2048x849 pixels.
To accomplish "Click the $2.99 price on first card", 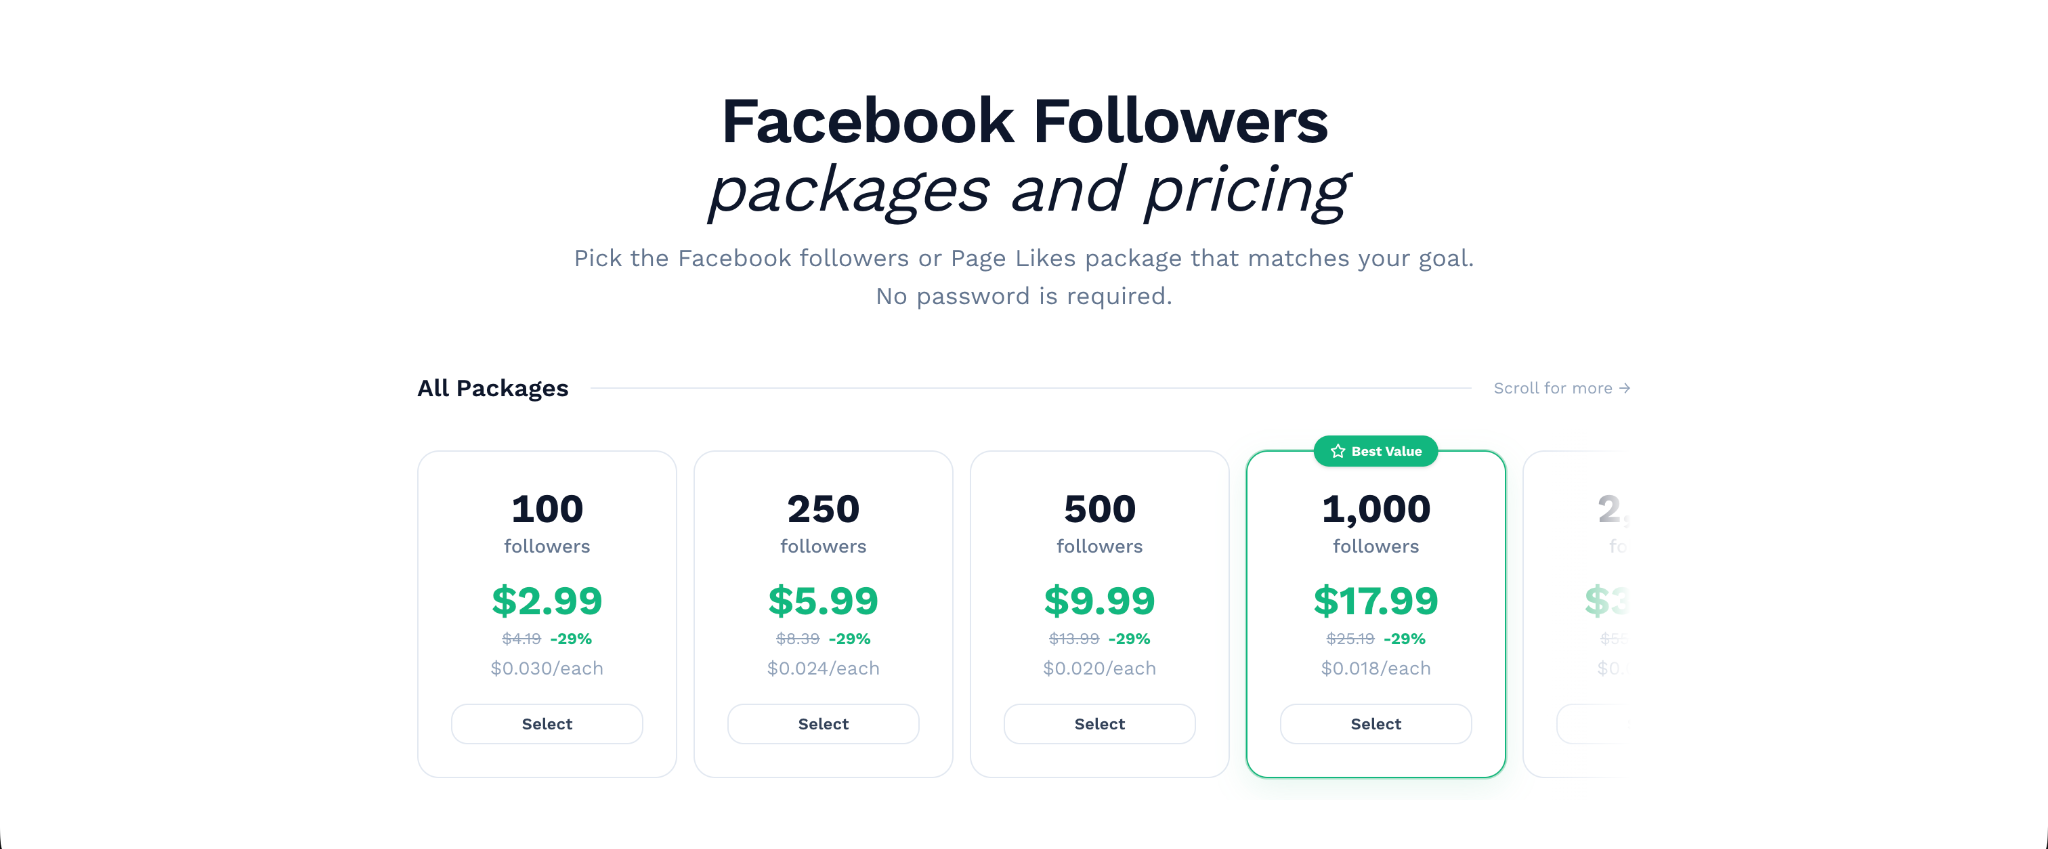I will coord(547,601).
